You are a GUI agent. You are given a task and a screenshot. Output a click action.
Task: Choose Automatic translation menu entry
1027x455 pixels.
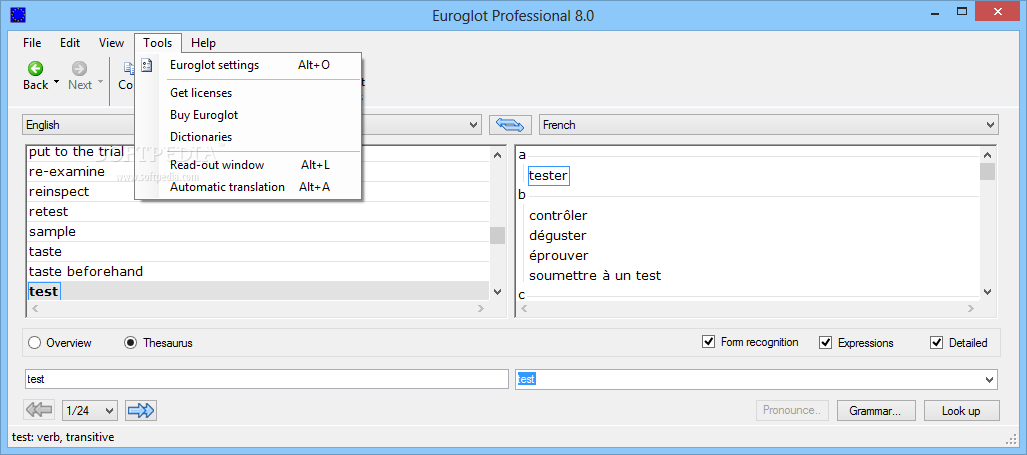coord(248,187)
